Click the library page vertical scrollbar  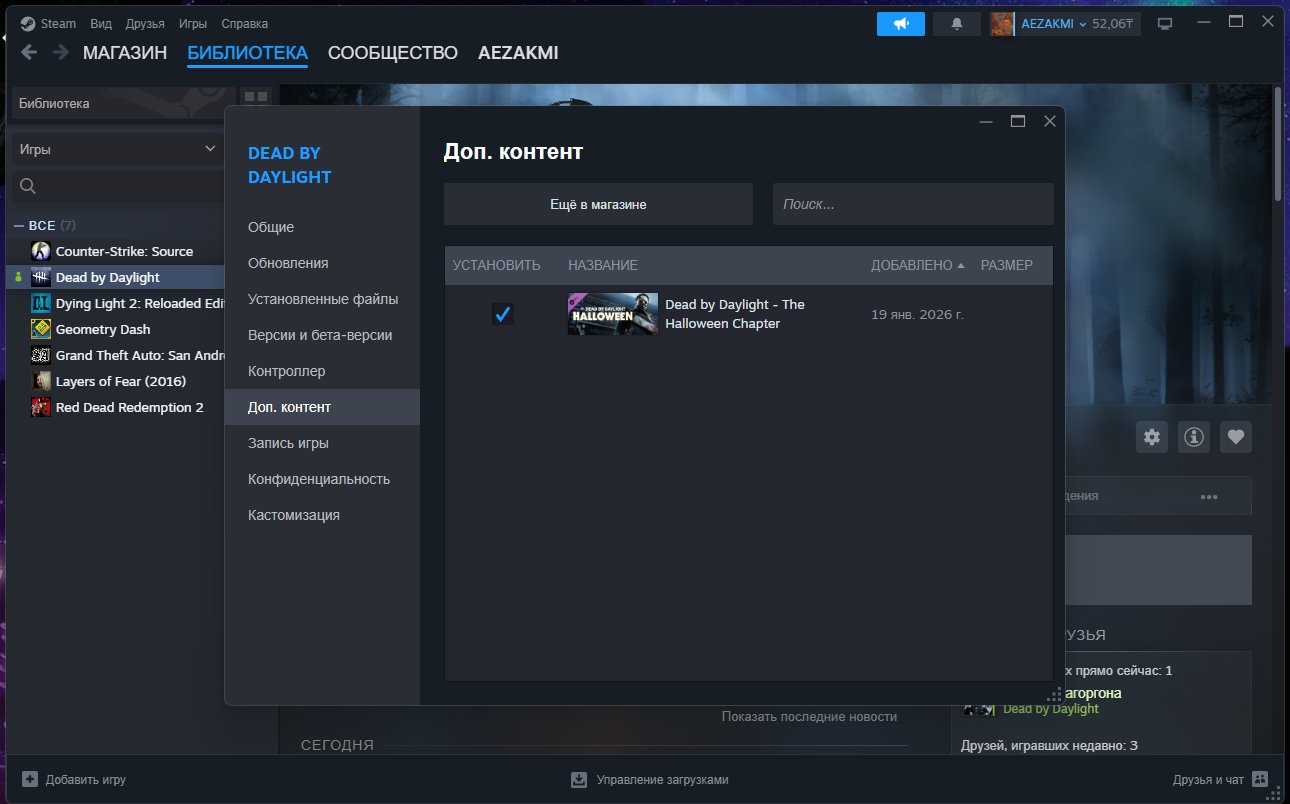[x=1278, y=145]
